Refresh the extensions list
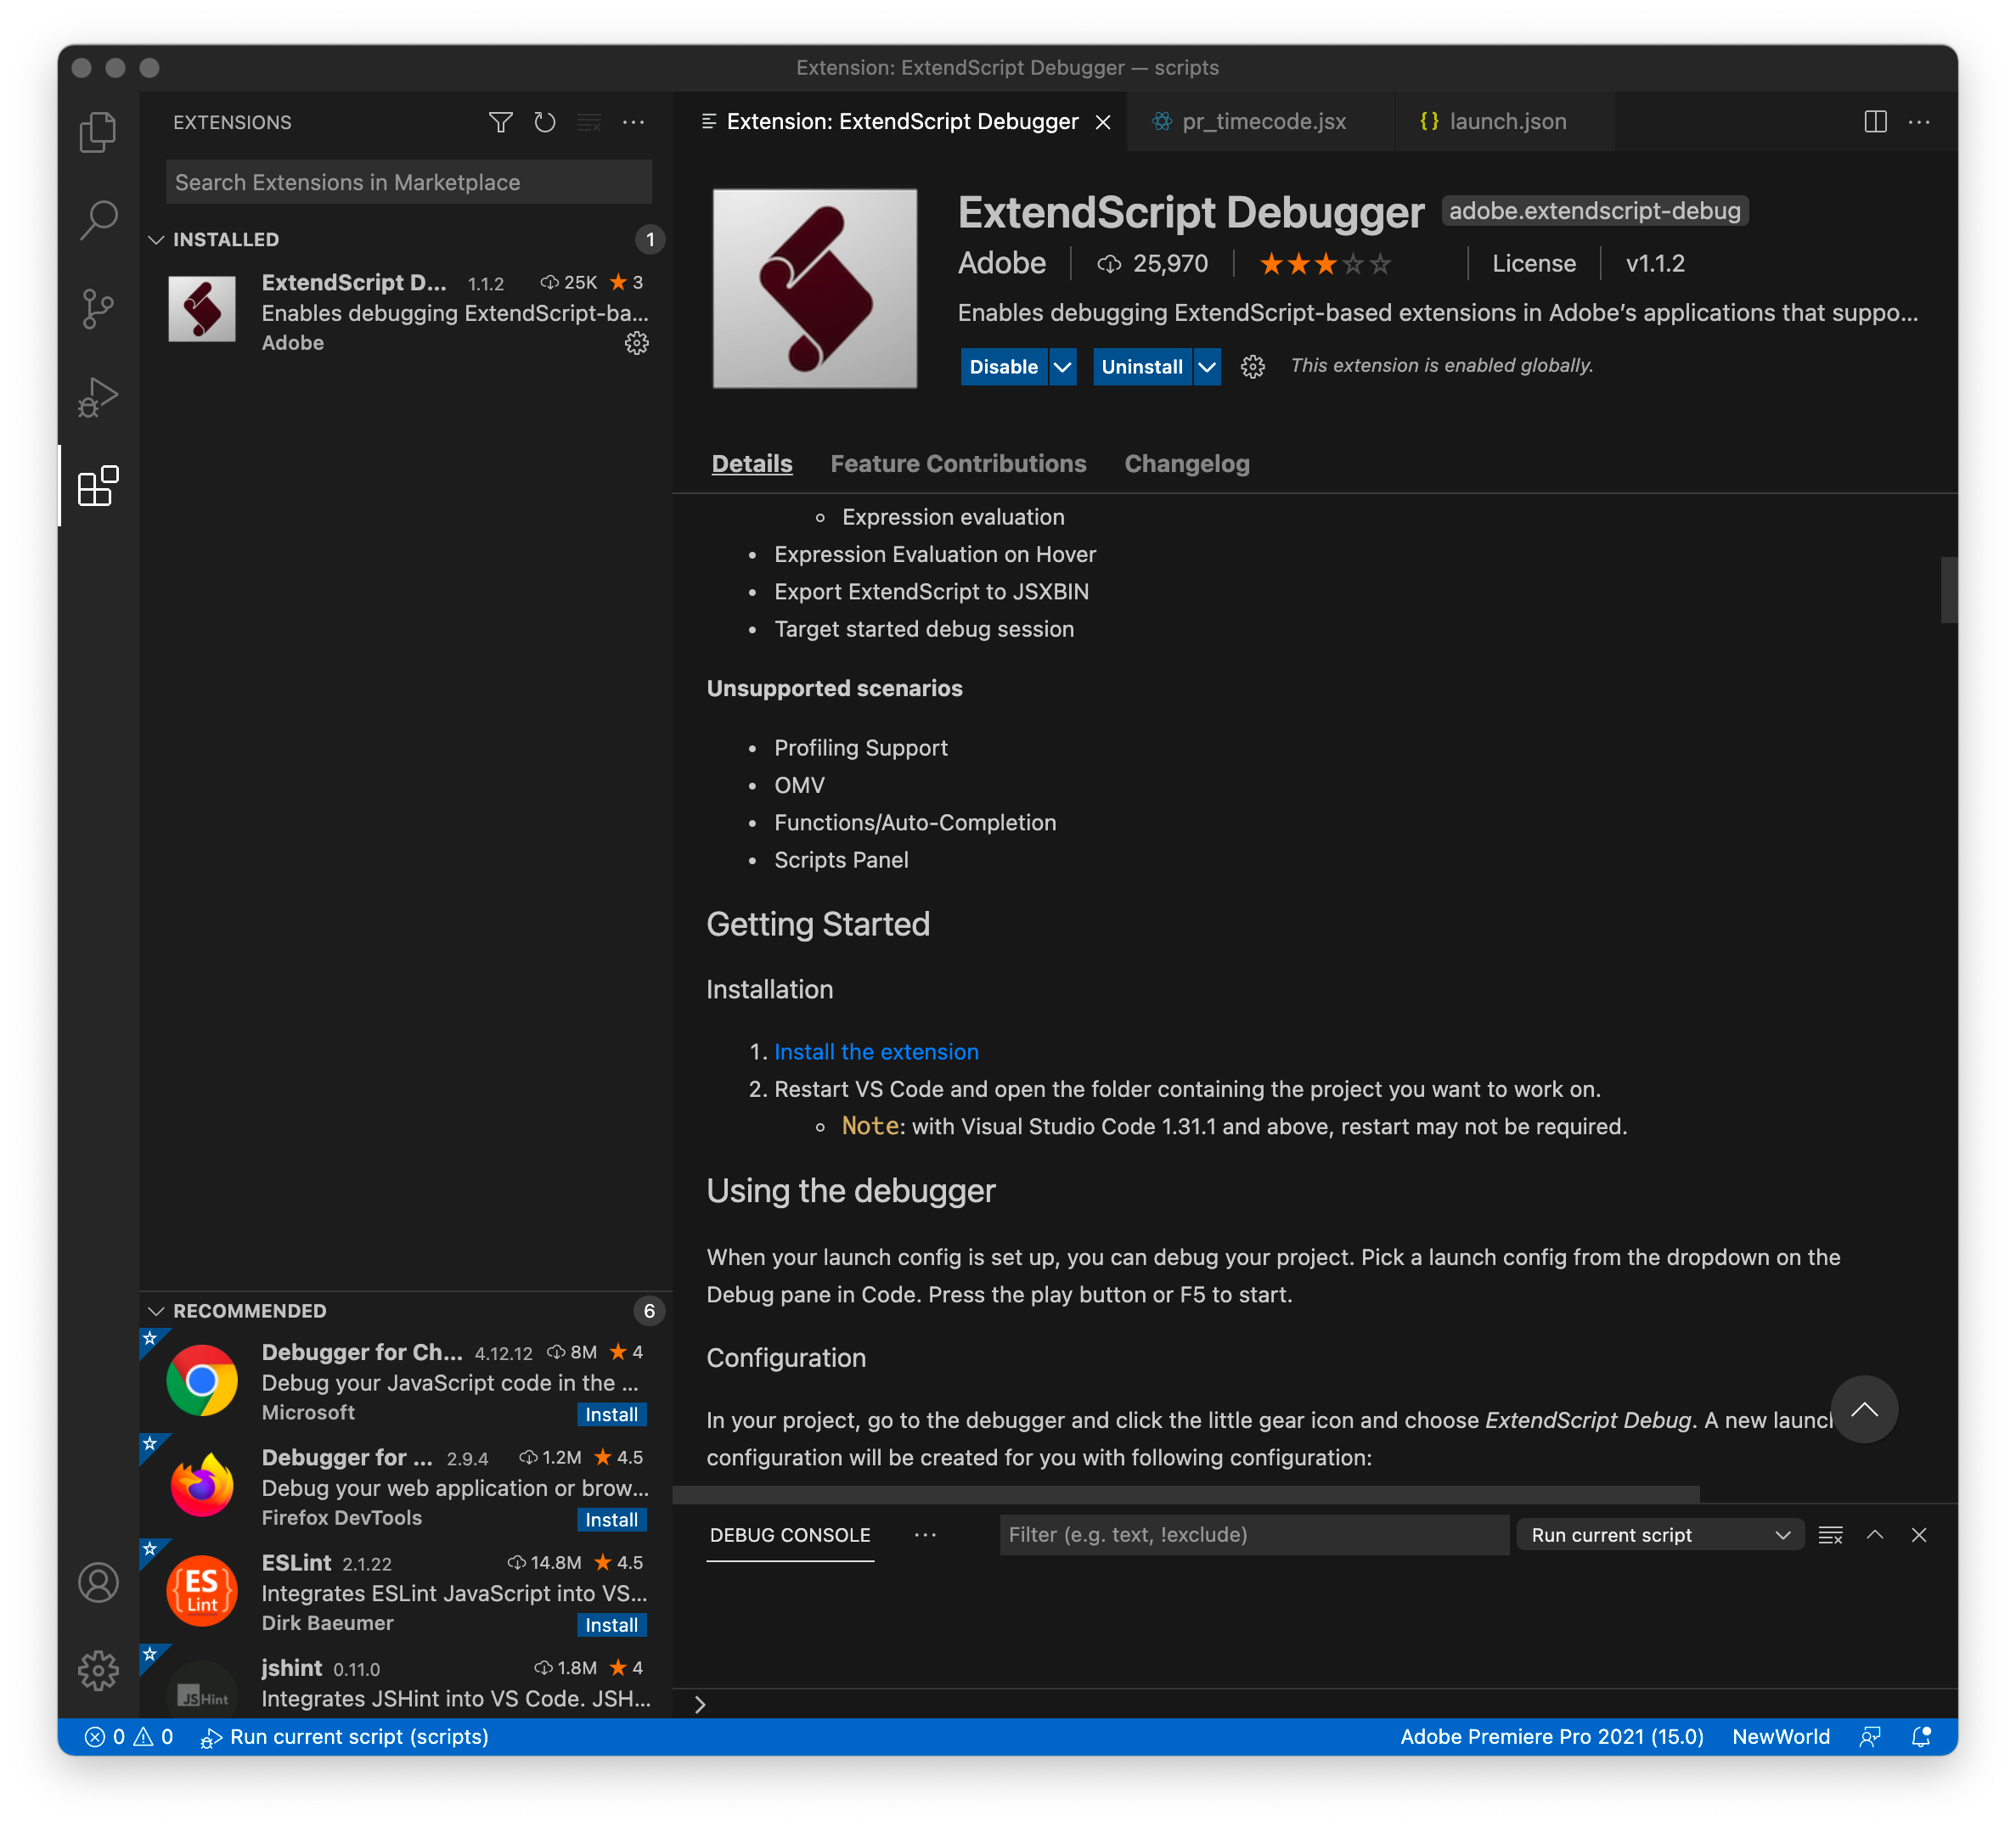 (x=544, y=122)
